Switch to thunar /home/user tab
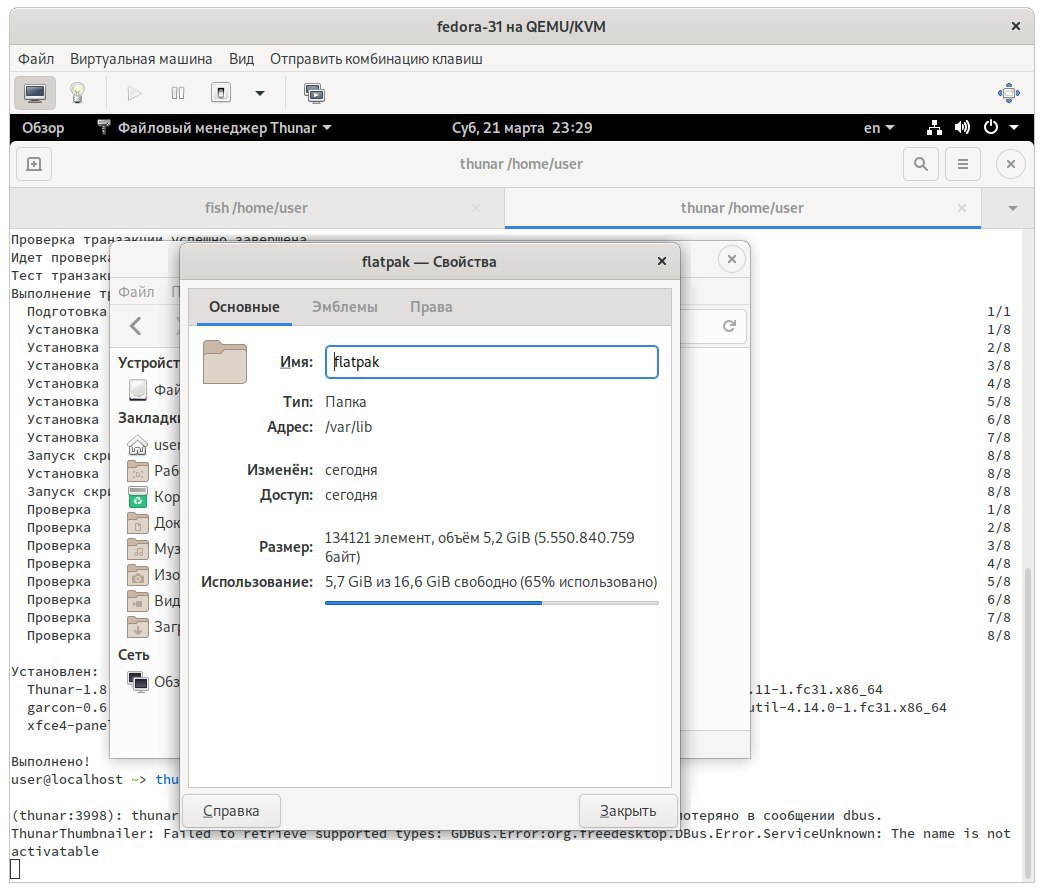 point(742,208)
